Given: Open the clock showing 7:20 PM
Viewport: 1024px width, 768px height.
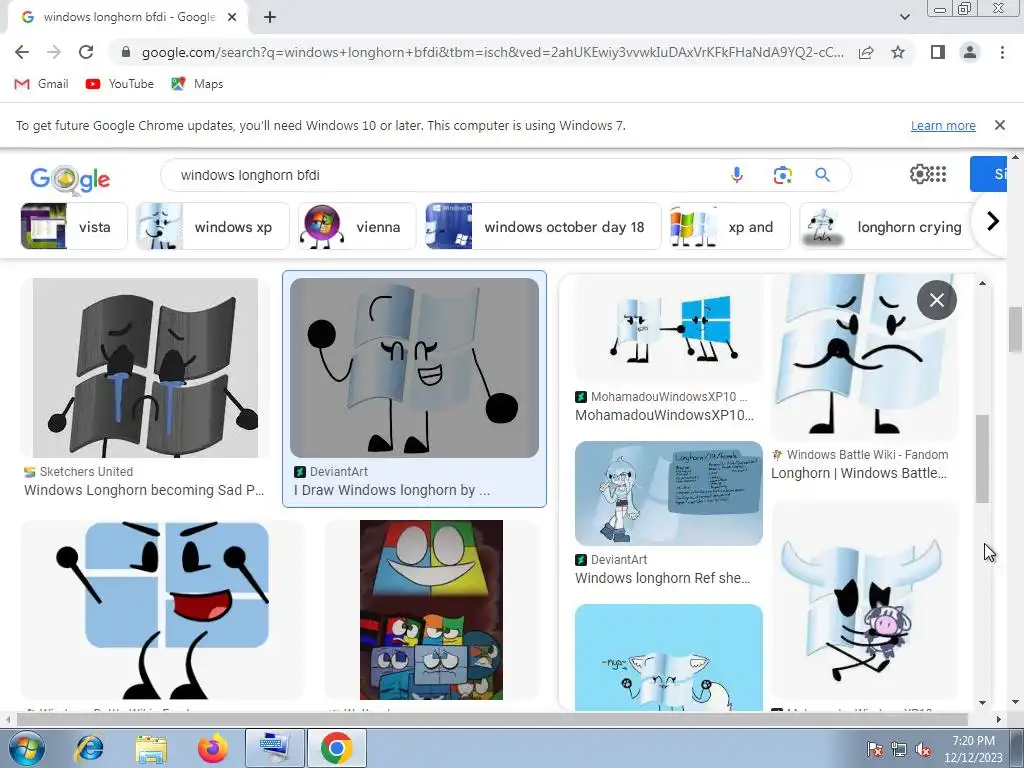Looking at the screenshot, I should pos(973,749).
